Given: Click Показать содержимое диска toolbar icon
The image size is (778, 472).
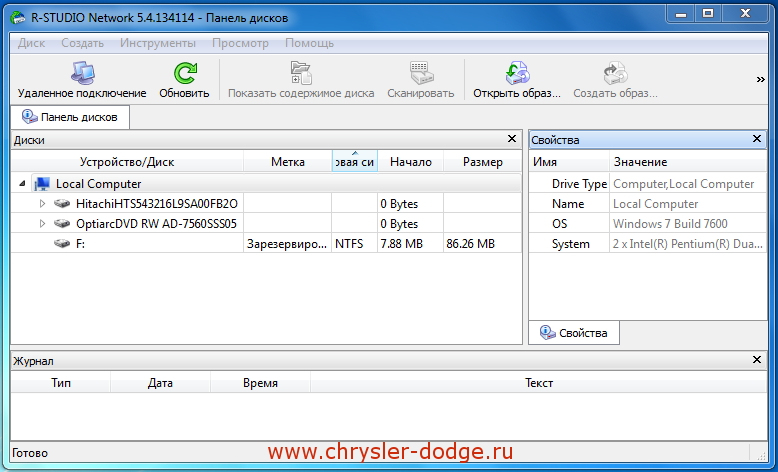Looking at the screenshot, I should tap(301, 73).
